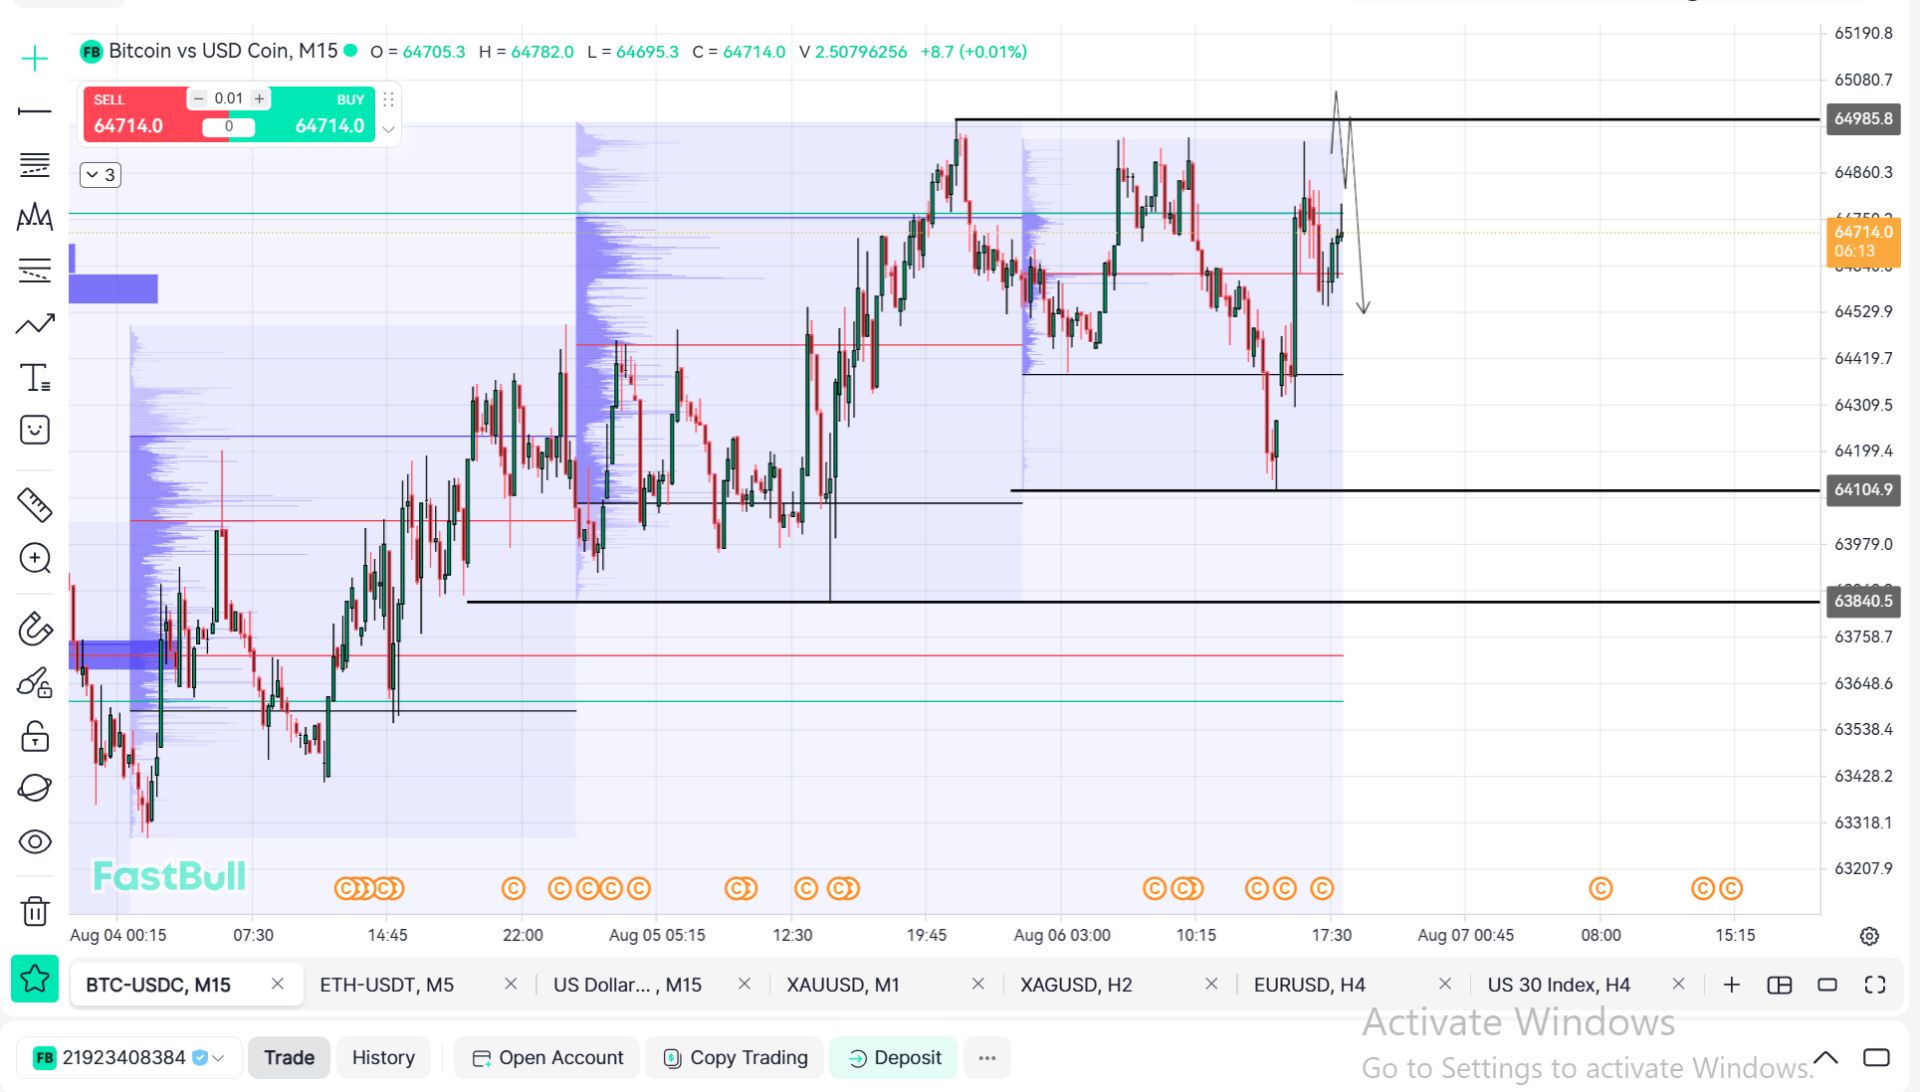Open chart settings gear icon
The image size is (1920, 1092).
(1869, 936)
